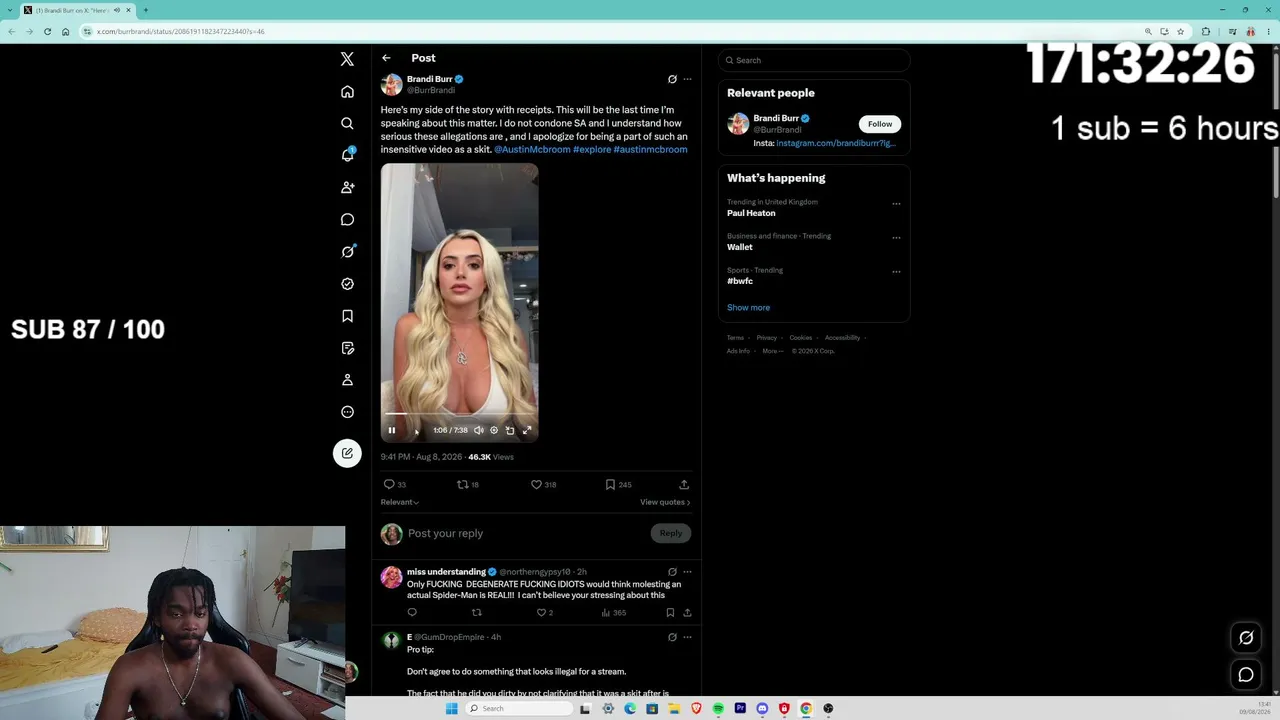Viewport: 1280px width, 720px height.
Task: Seek on the video progress bar
Action: point(459,414)
